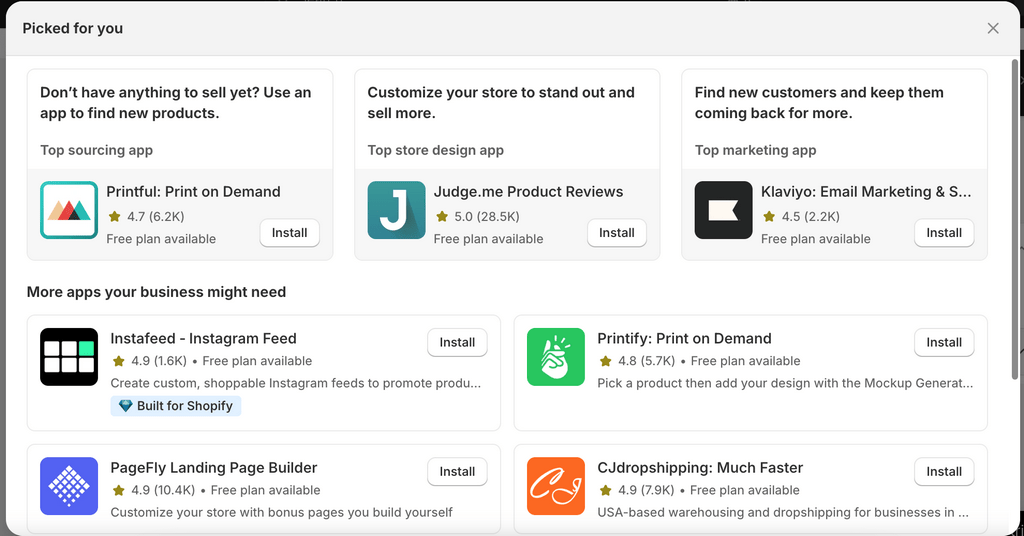Install Judge.me Product Reviews
Image resolution: width=1024 pixels, height=536 pixels.
pyautogui.click(x=616, y=233)
